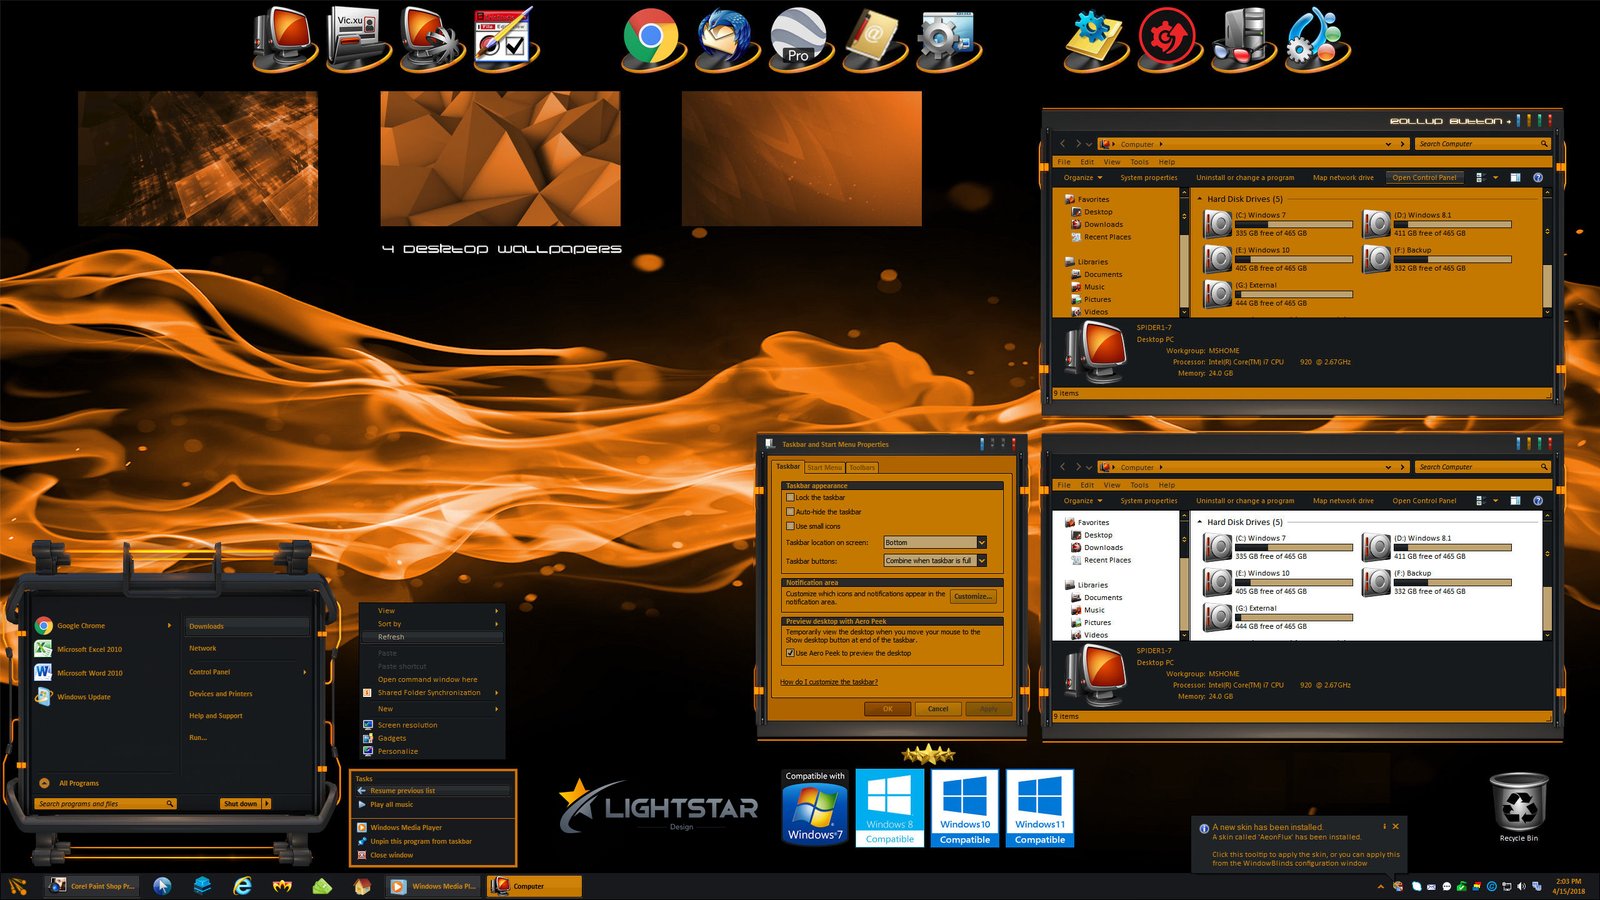Expand Google Chrome jump list arrow
The height and width of the screenshot is (900, 1600).
point(169,626)
